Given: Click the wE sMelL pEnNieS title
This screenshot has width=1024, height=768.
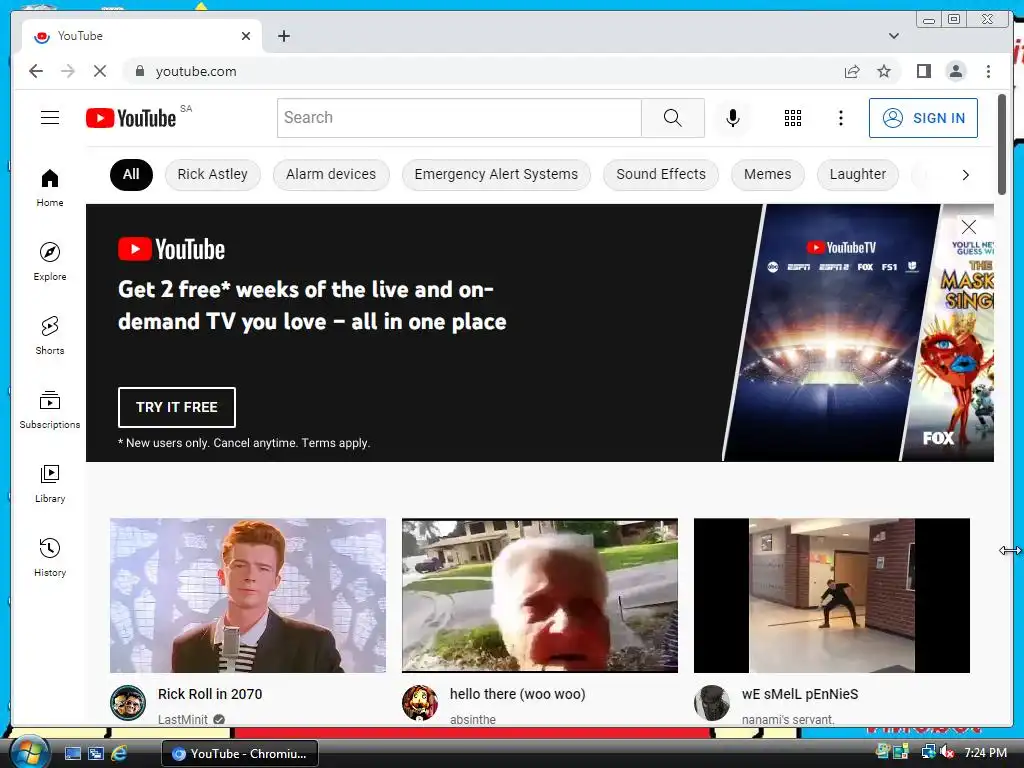Looking at the screenshot, I should click(x=800, y=694).
